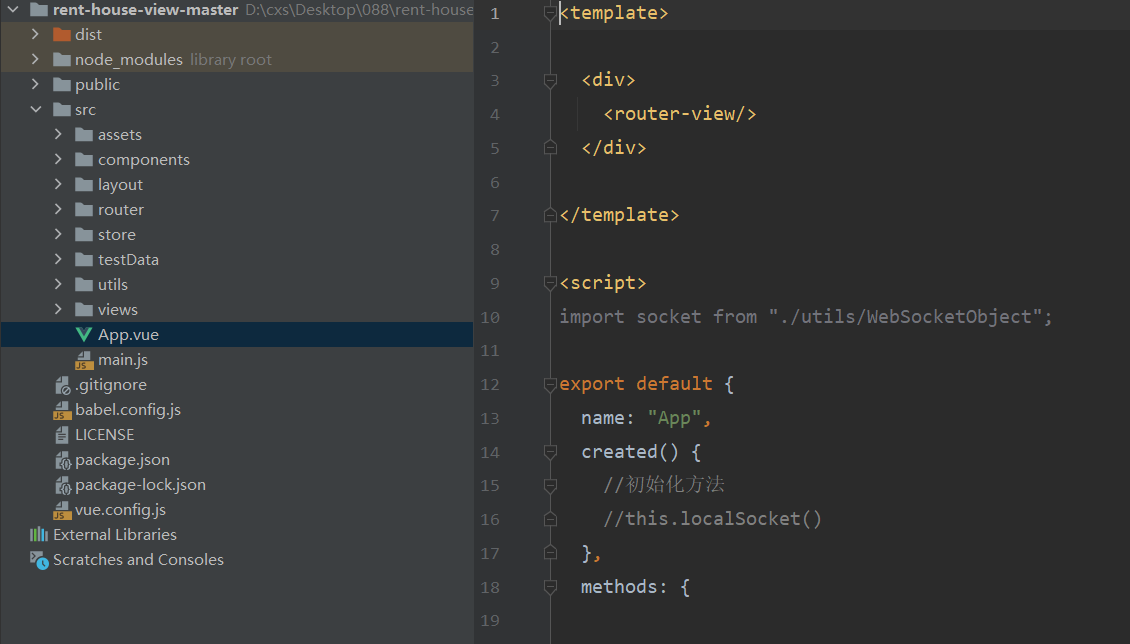Click the node_modules folder icon
This screenshot has width=1130, height=644.
62,60
